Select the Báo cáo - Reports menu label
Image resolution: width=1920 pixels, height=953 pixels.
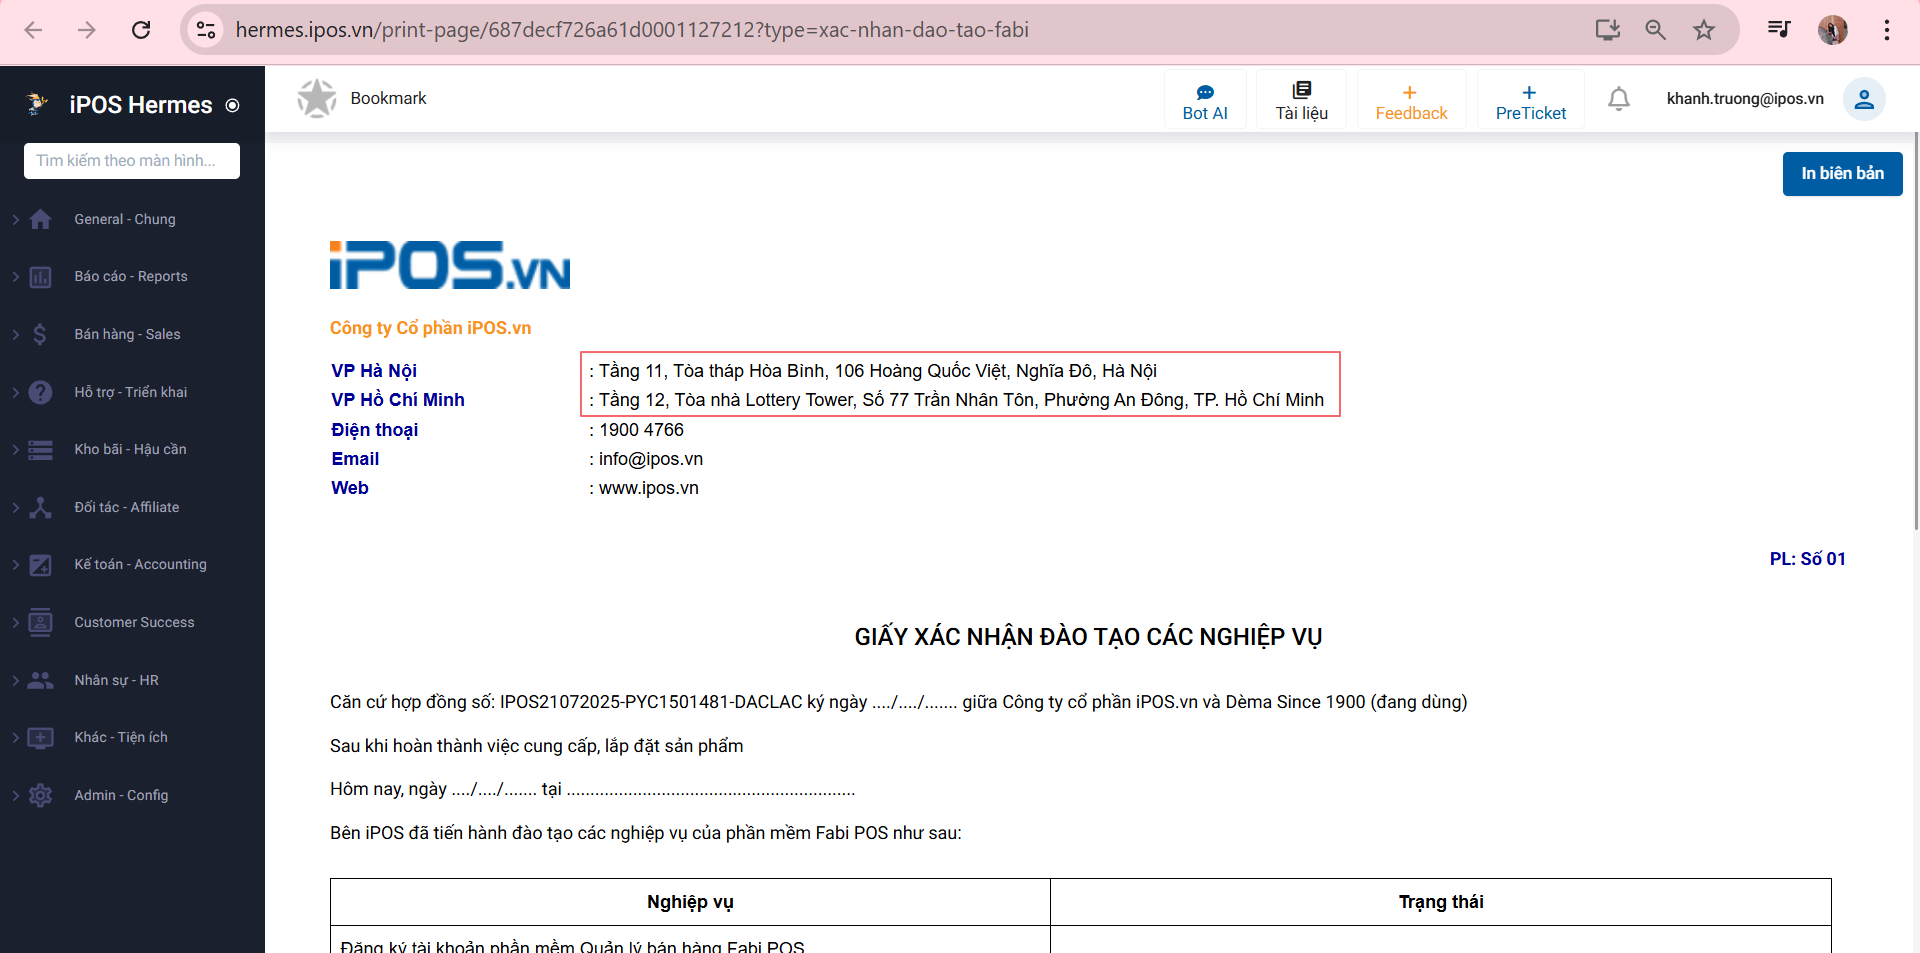point(131,277)
